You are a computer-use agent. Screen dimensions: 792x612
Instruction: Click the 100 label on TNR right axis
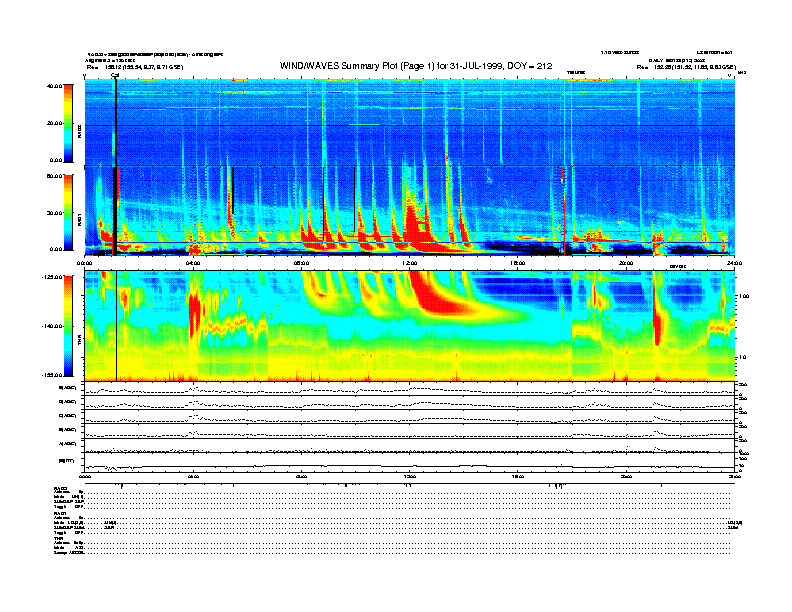pos(744,296)
